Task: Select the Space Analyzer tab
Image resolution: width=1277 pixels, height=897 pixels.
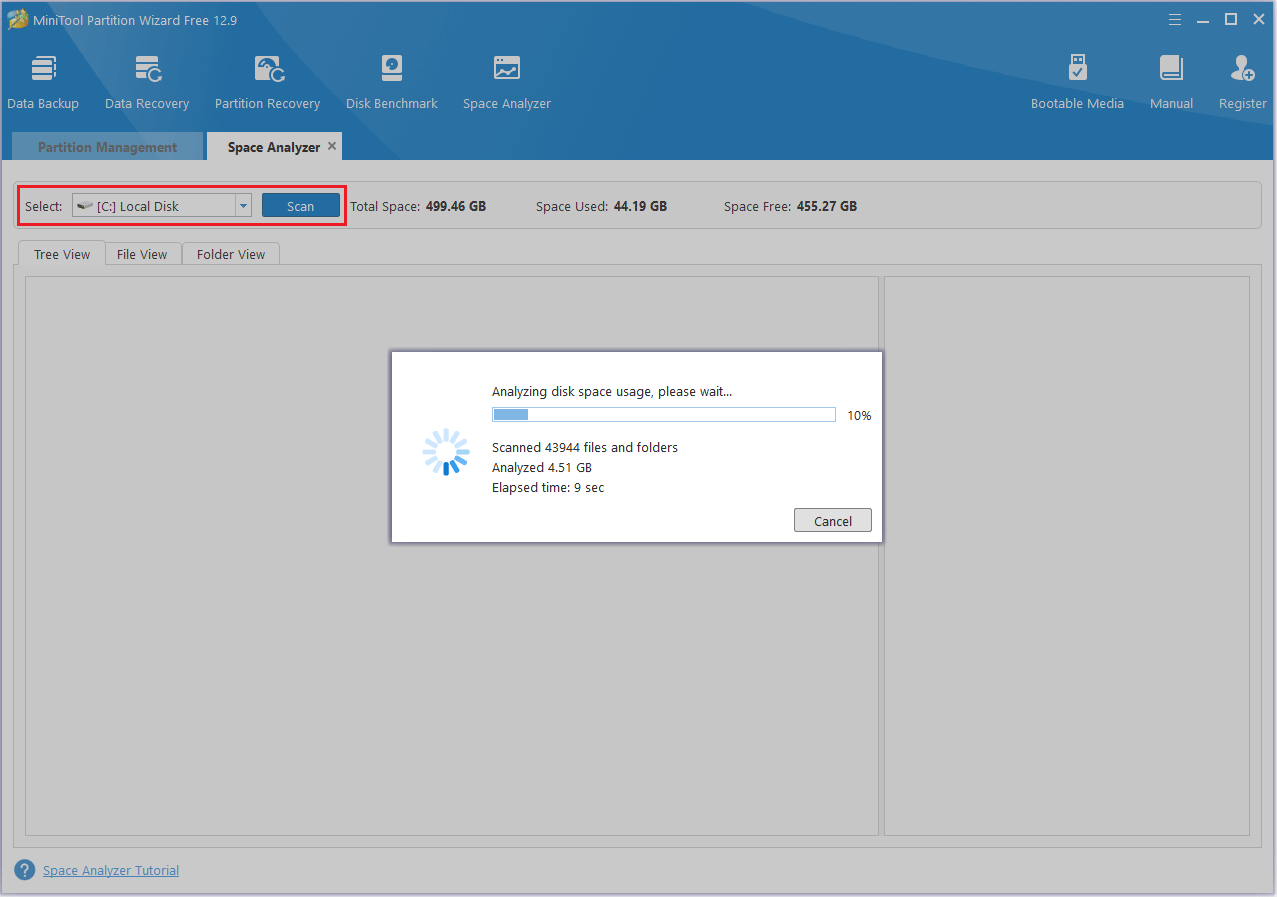Action: click(x=273, y=147)
